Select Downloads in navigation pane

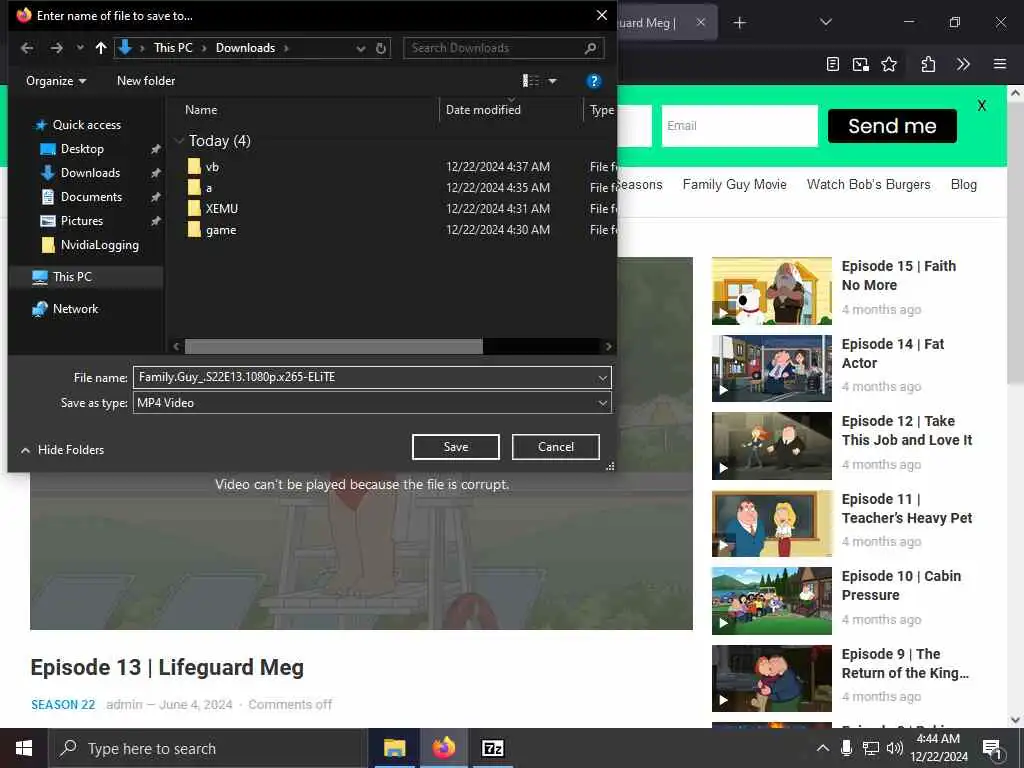[x=90, y=173]
